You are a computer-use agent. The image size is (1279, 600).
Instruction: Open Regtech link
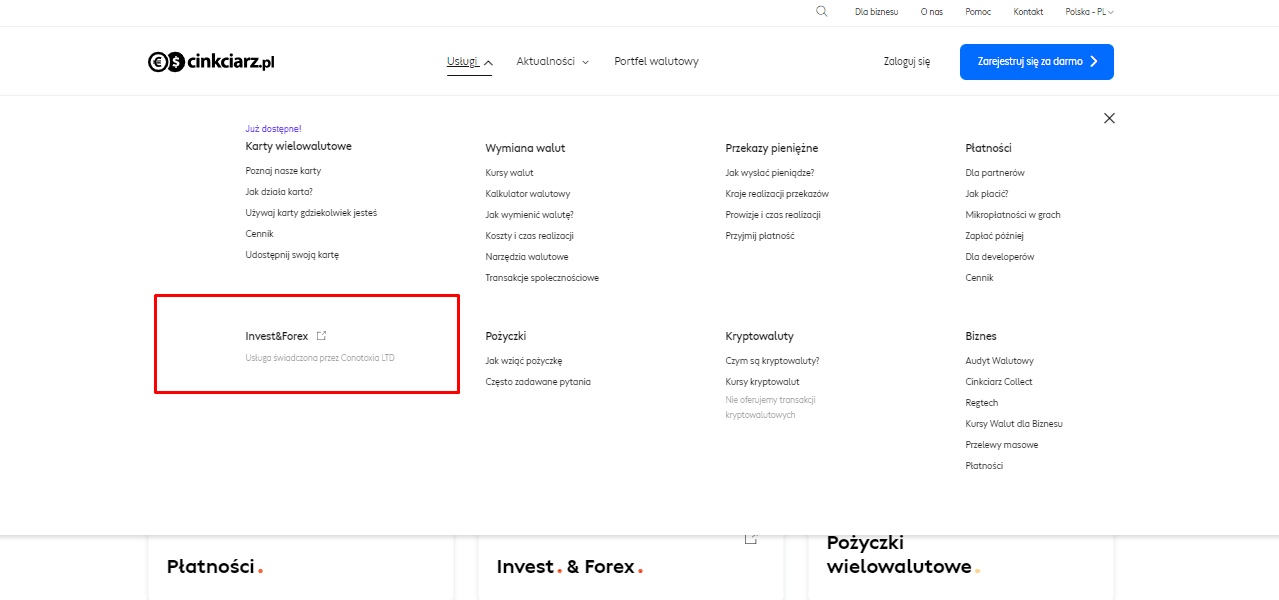pyautogui.click(x=982, y=403)
